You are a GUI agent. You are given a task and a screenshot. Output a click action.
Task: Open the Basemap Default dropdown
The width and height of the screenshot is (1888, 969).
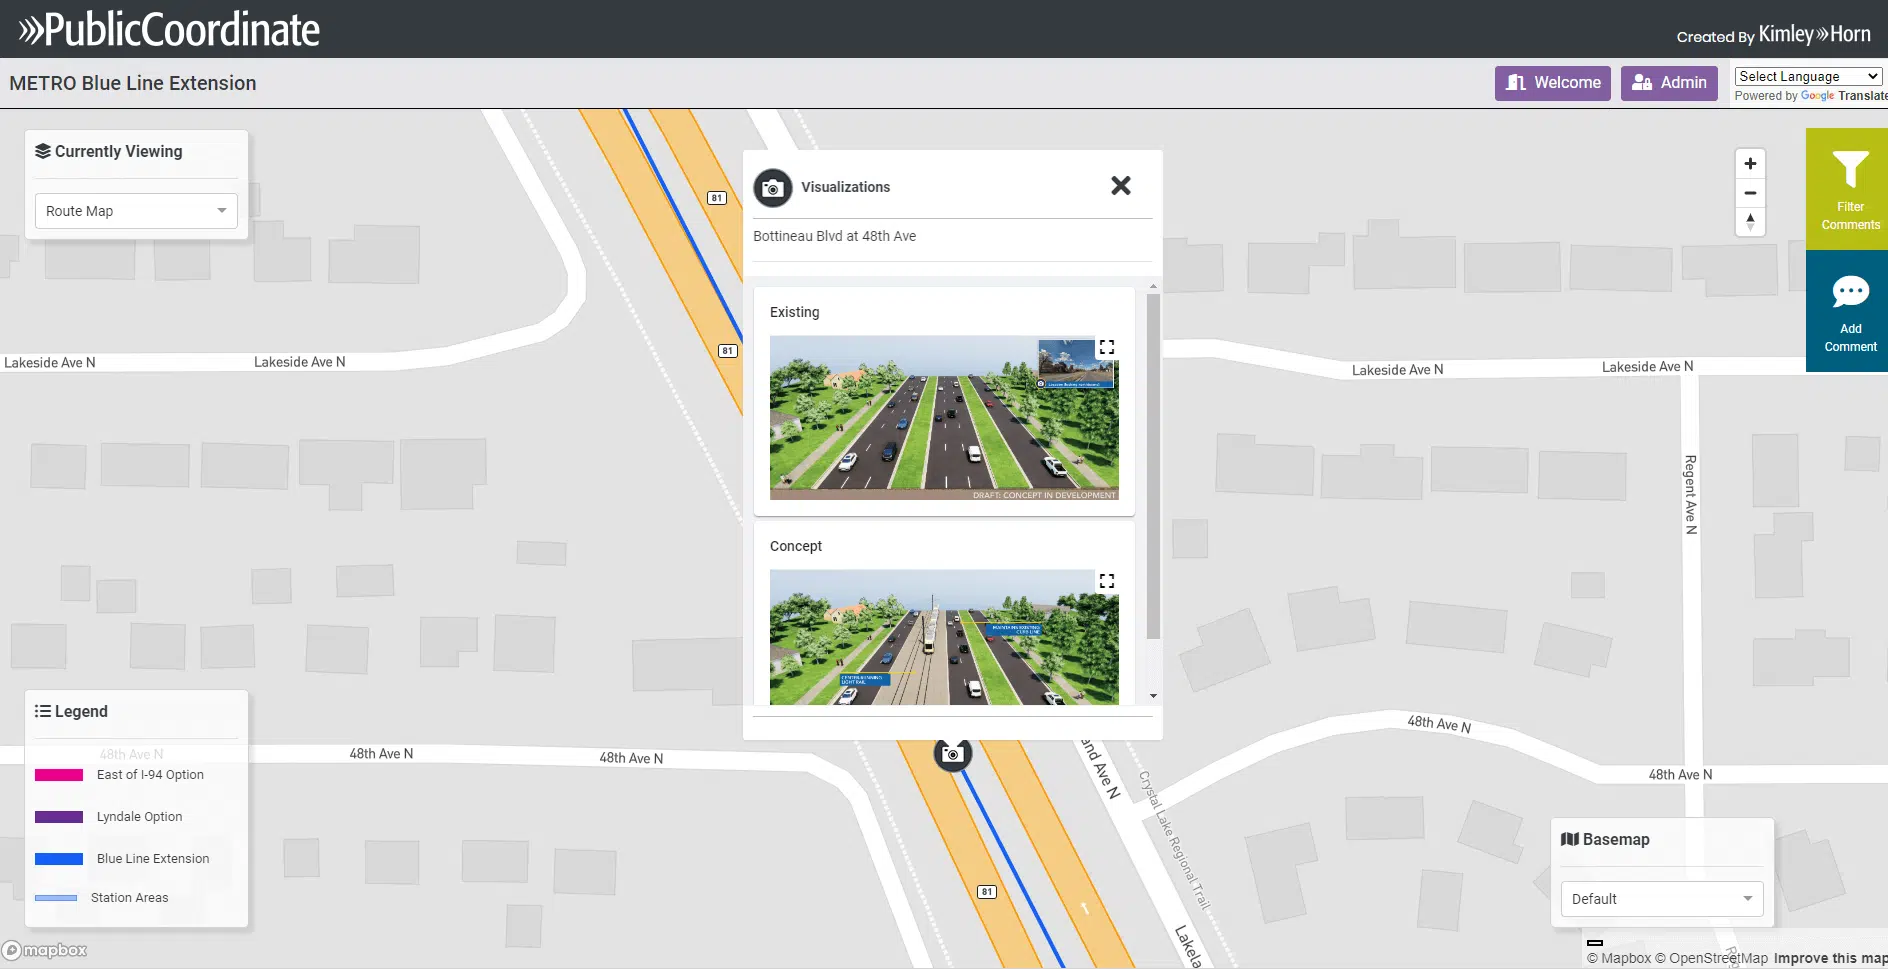tap(1661, 899)
